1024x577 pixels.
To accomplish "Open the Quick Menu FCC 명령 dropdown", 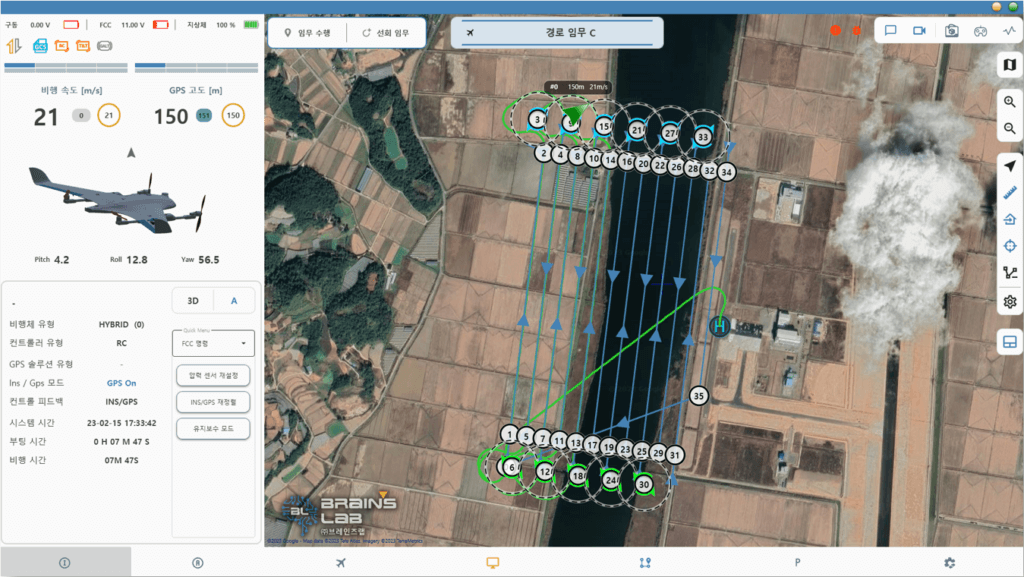I will coord(214,343).
